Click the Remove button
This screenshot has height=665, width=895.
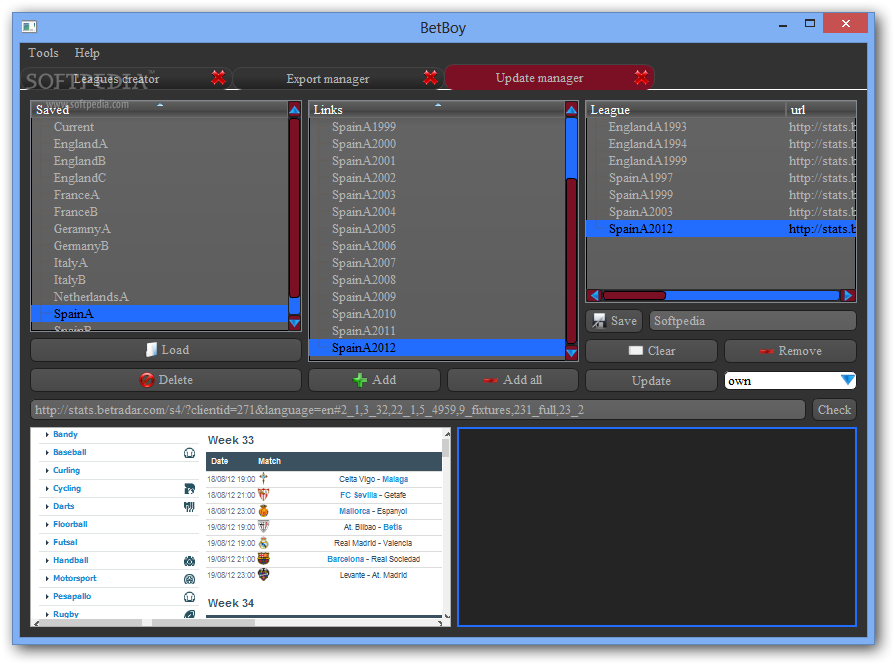pyautogui.click(x=791, y=350)
